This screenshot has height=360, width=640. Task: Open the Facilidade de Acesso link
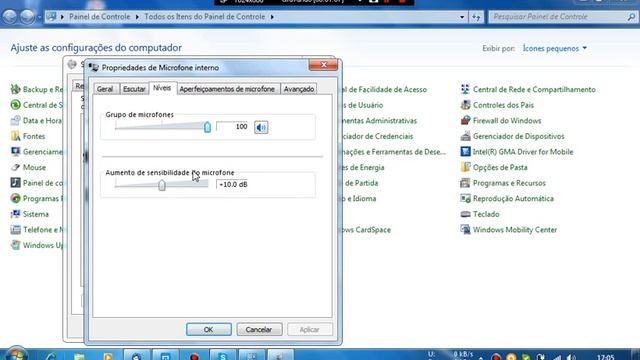pyautogui.click(x=384, y=89)
